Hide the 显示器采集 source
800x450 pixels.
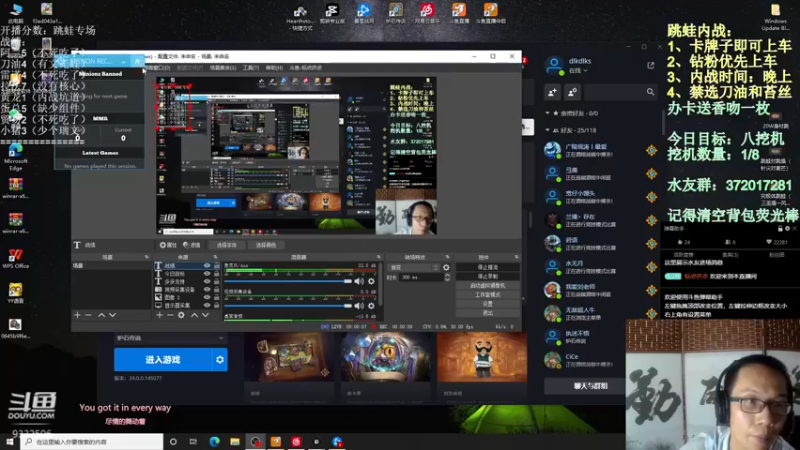[x=207, y=305]
